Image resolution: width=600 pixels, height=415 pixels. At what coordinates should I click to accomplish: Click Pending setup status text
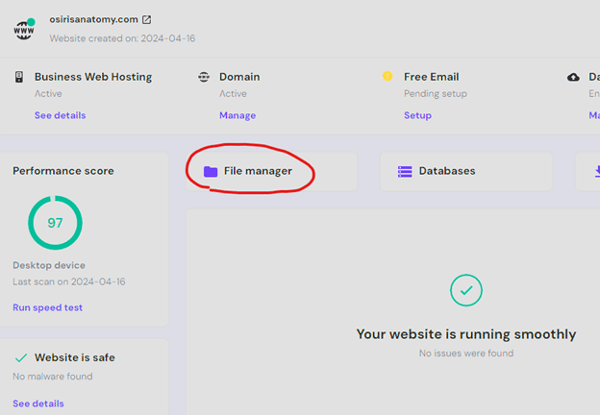coord(435,94)
